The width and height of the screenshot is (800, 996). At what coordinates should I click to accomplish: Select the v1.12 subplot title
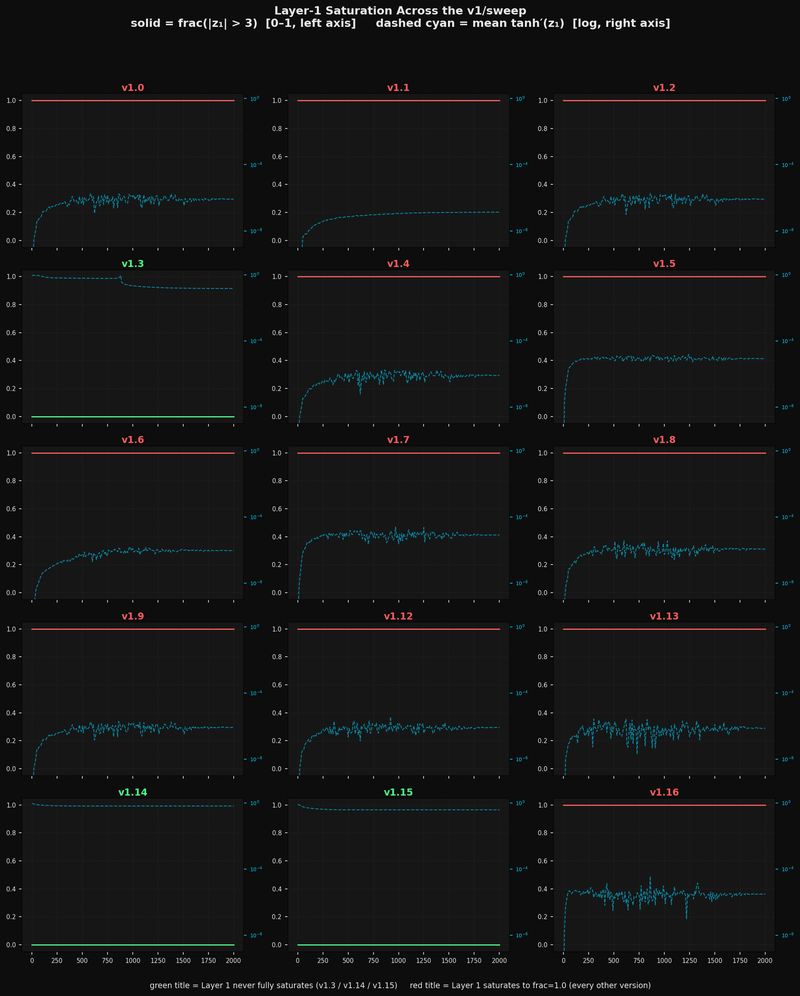tap(398, 616)
